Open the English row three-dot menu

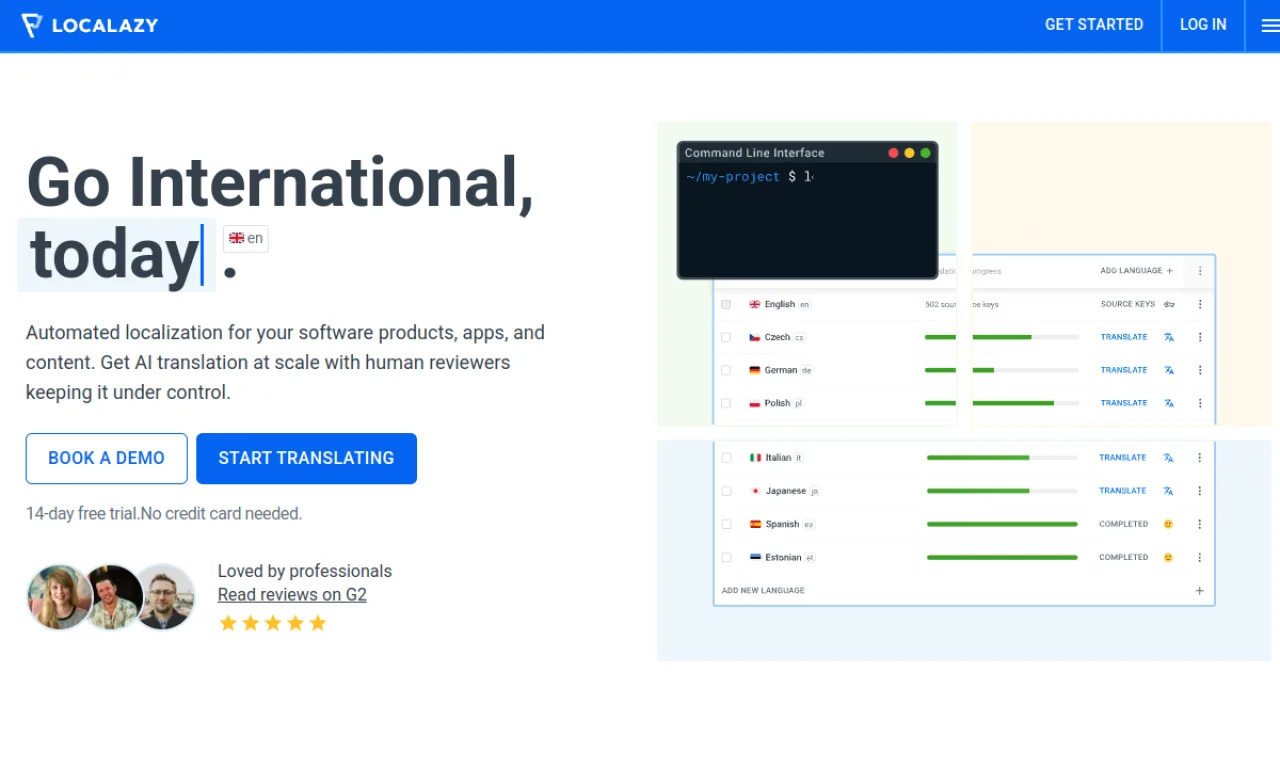(1200, 304)
